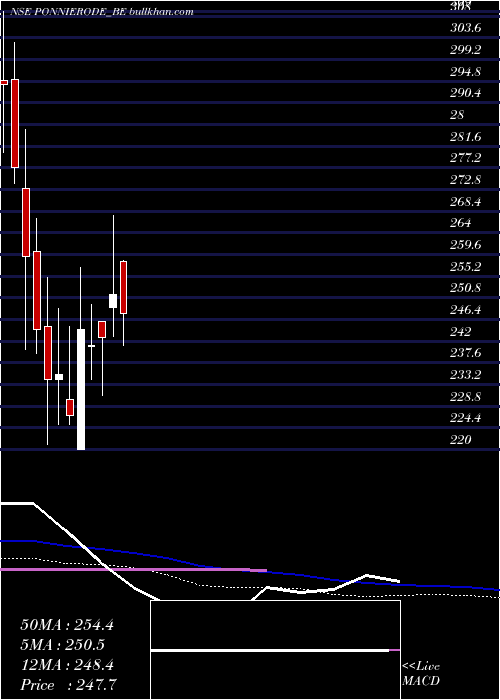Click the NSE PONNIERODE_BE chart title
Viewport: 500px width, 700px height.
[x=101, y=12]
